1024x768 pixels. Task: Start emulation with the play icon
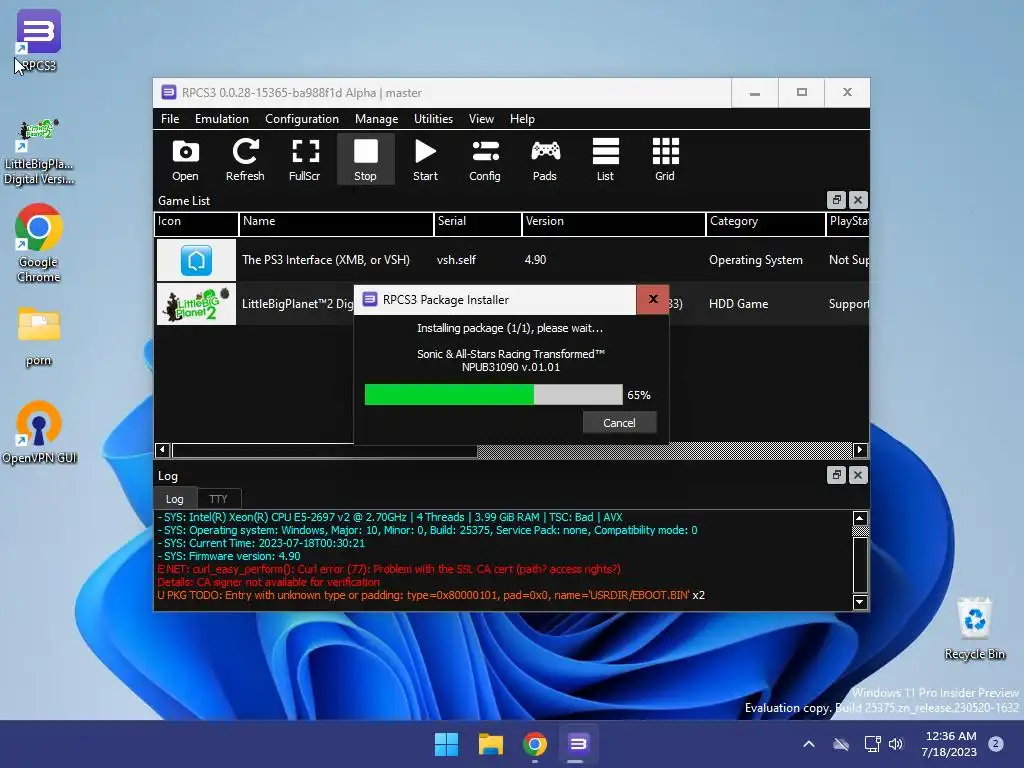pyautogui.click(x=425, y=159)
